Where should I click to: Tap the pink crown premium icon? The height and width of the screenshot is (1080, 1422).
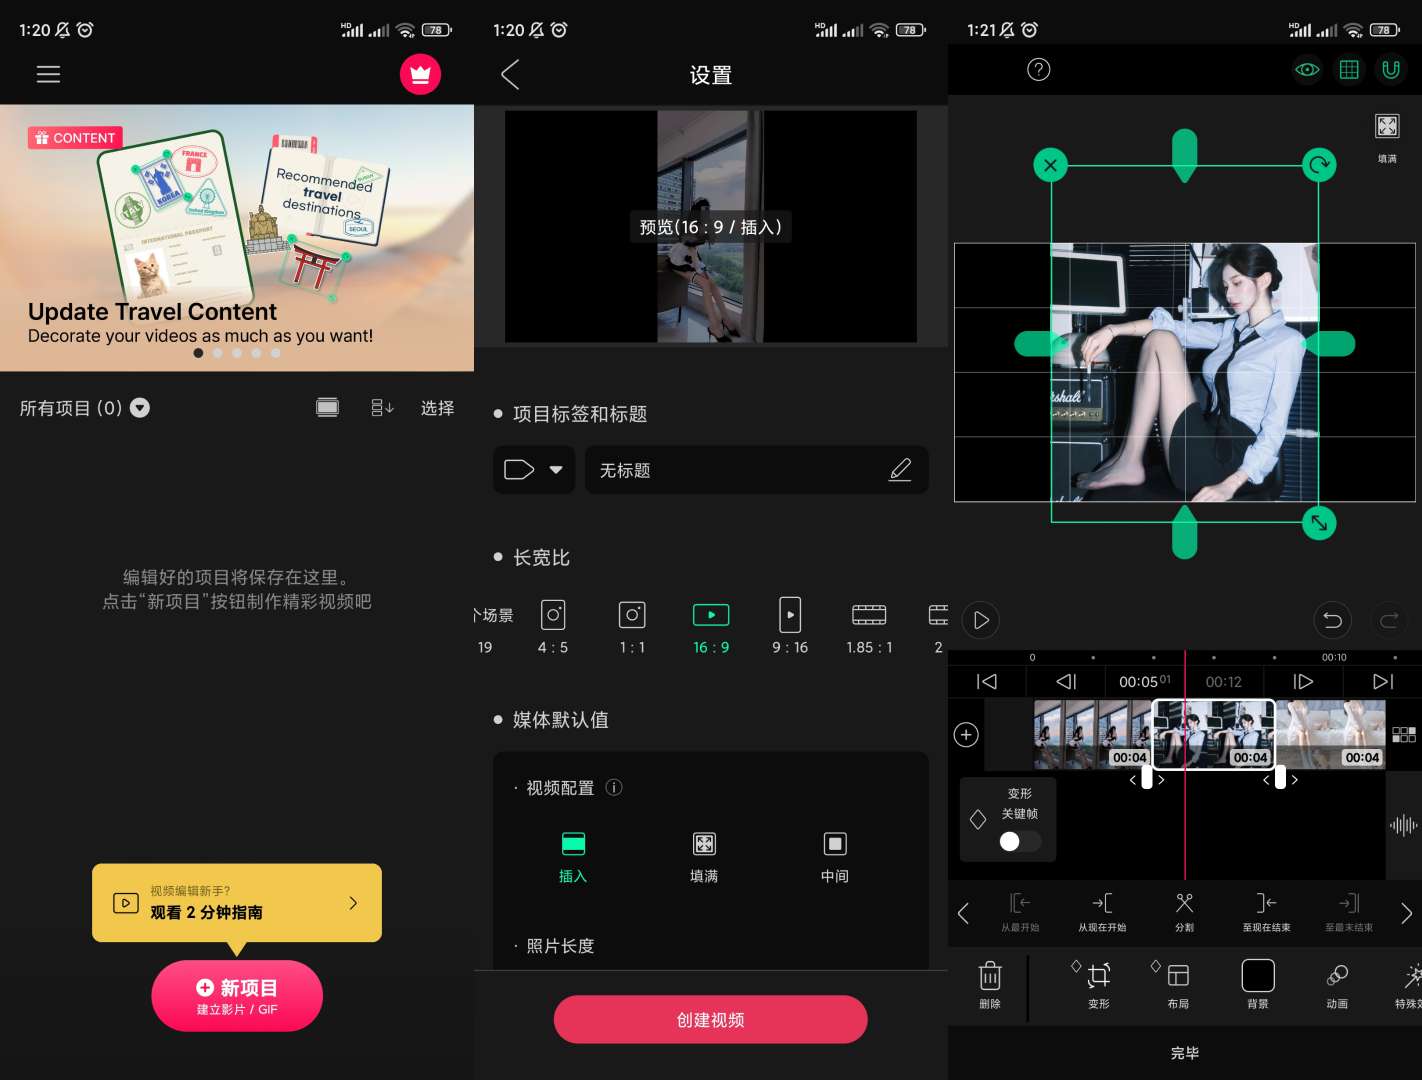[x=420, y=74]
